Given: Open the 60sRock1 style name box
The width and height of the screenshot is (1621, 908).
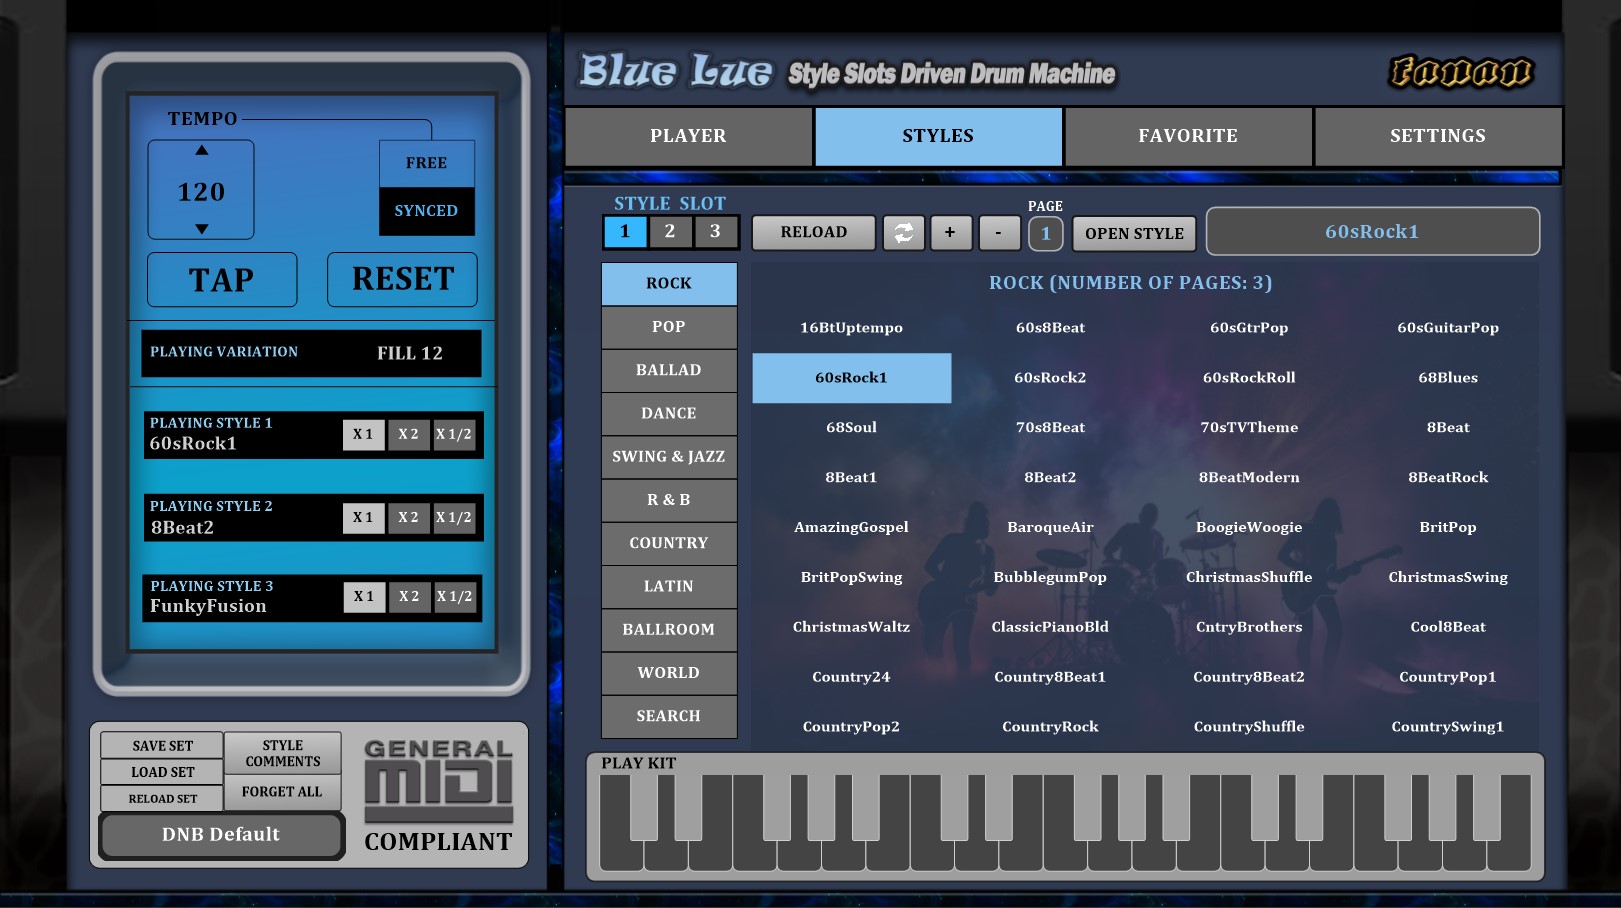Looking at the screenshot, I should pyautogui.click(x=1372, y=232).
